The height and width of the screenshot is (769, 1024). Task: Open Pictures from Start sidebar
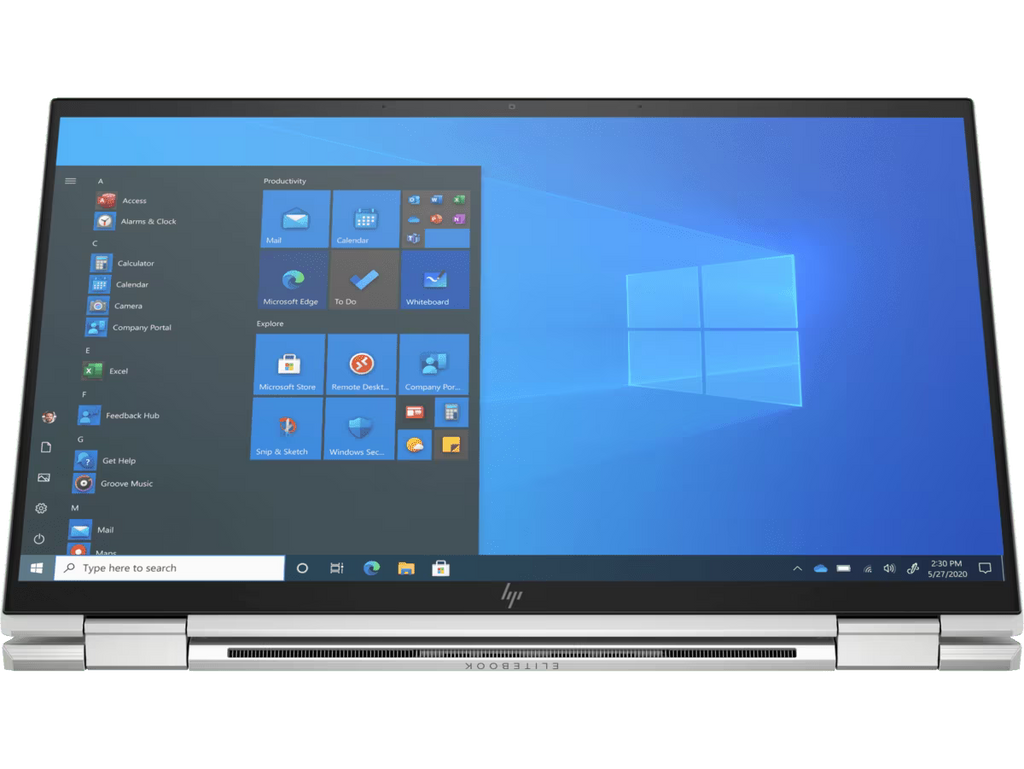[44, 477]
